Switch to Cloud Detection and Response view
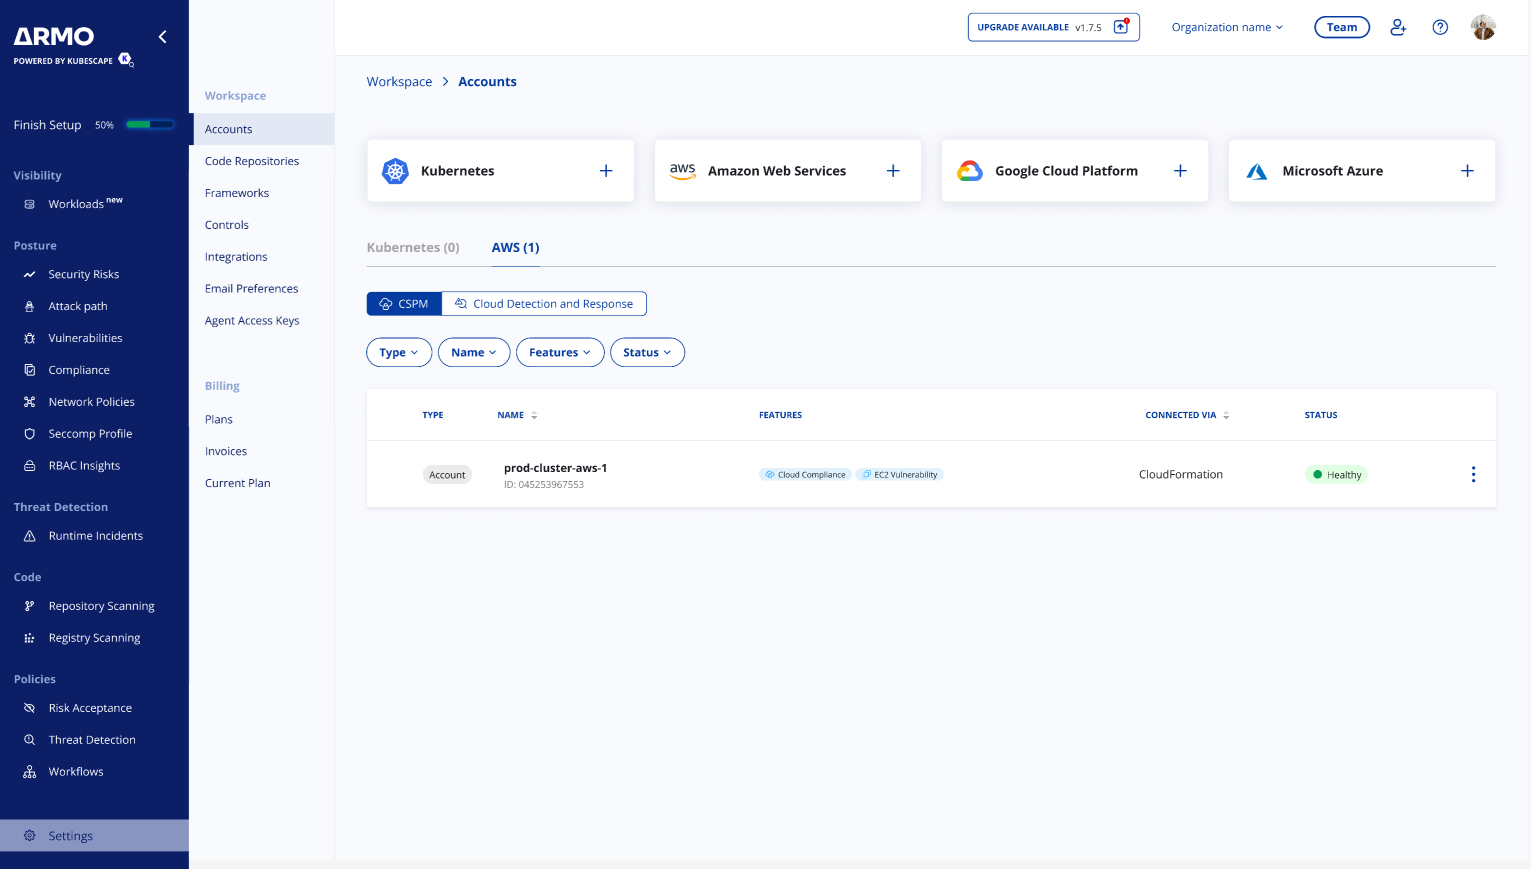Screen dimensions: 1531x869 click(544, 304)
